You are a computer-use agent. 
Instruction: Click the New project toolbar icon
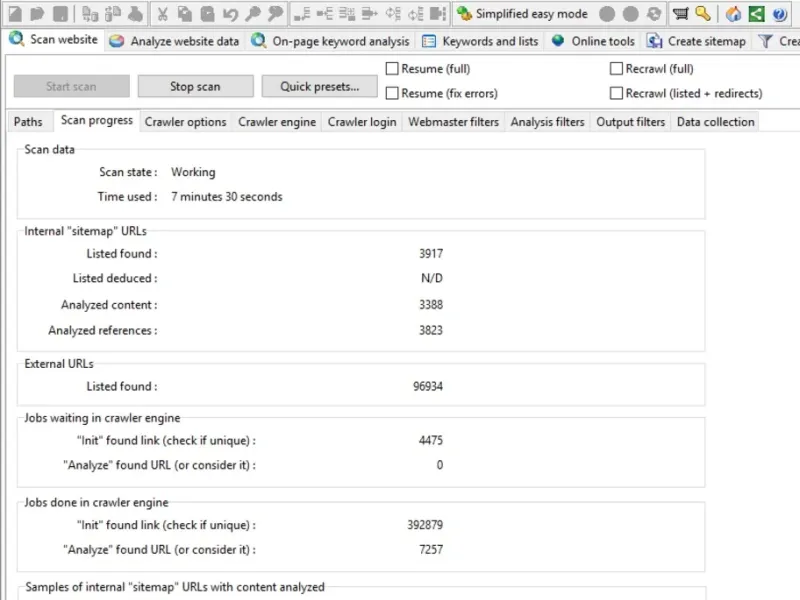click(x=15, y=14)
